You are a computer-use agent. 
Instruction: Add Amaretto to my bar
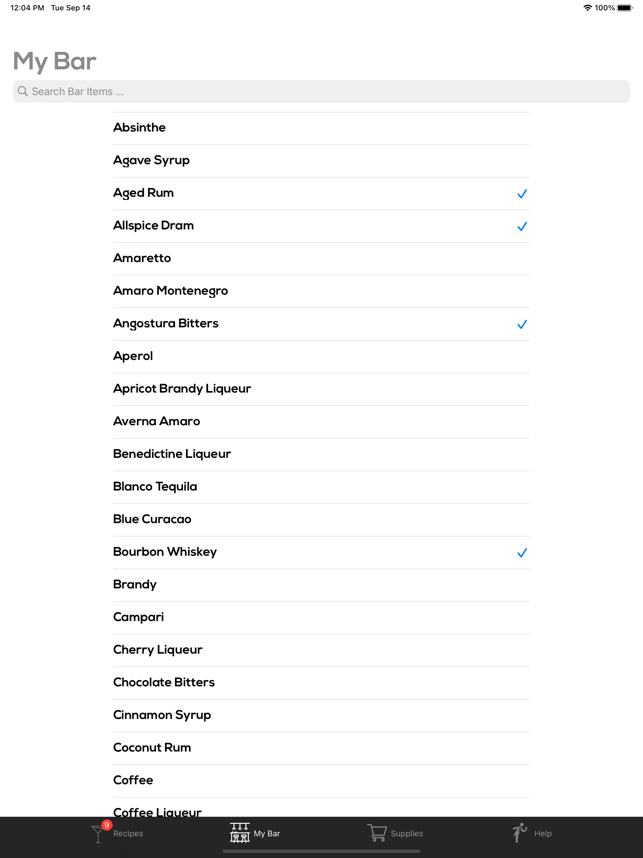[321, 259]
